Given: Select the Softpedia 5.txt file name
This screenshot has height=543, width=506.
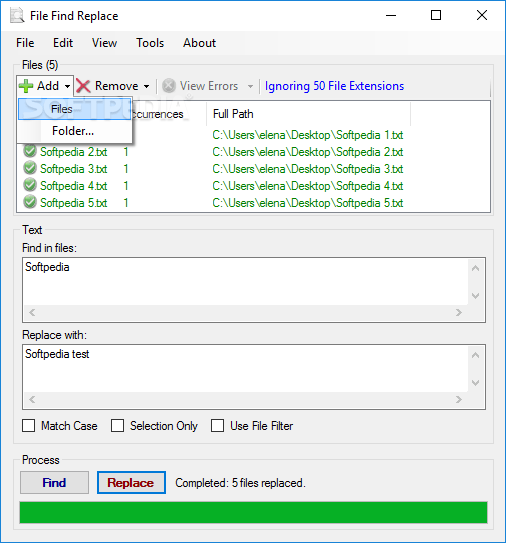Looking at the screenshot, I should pyautogui.click(x=73, y=203).
